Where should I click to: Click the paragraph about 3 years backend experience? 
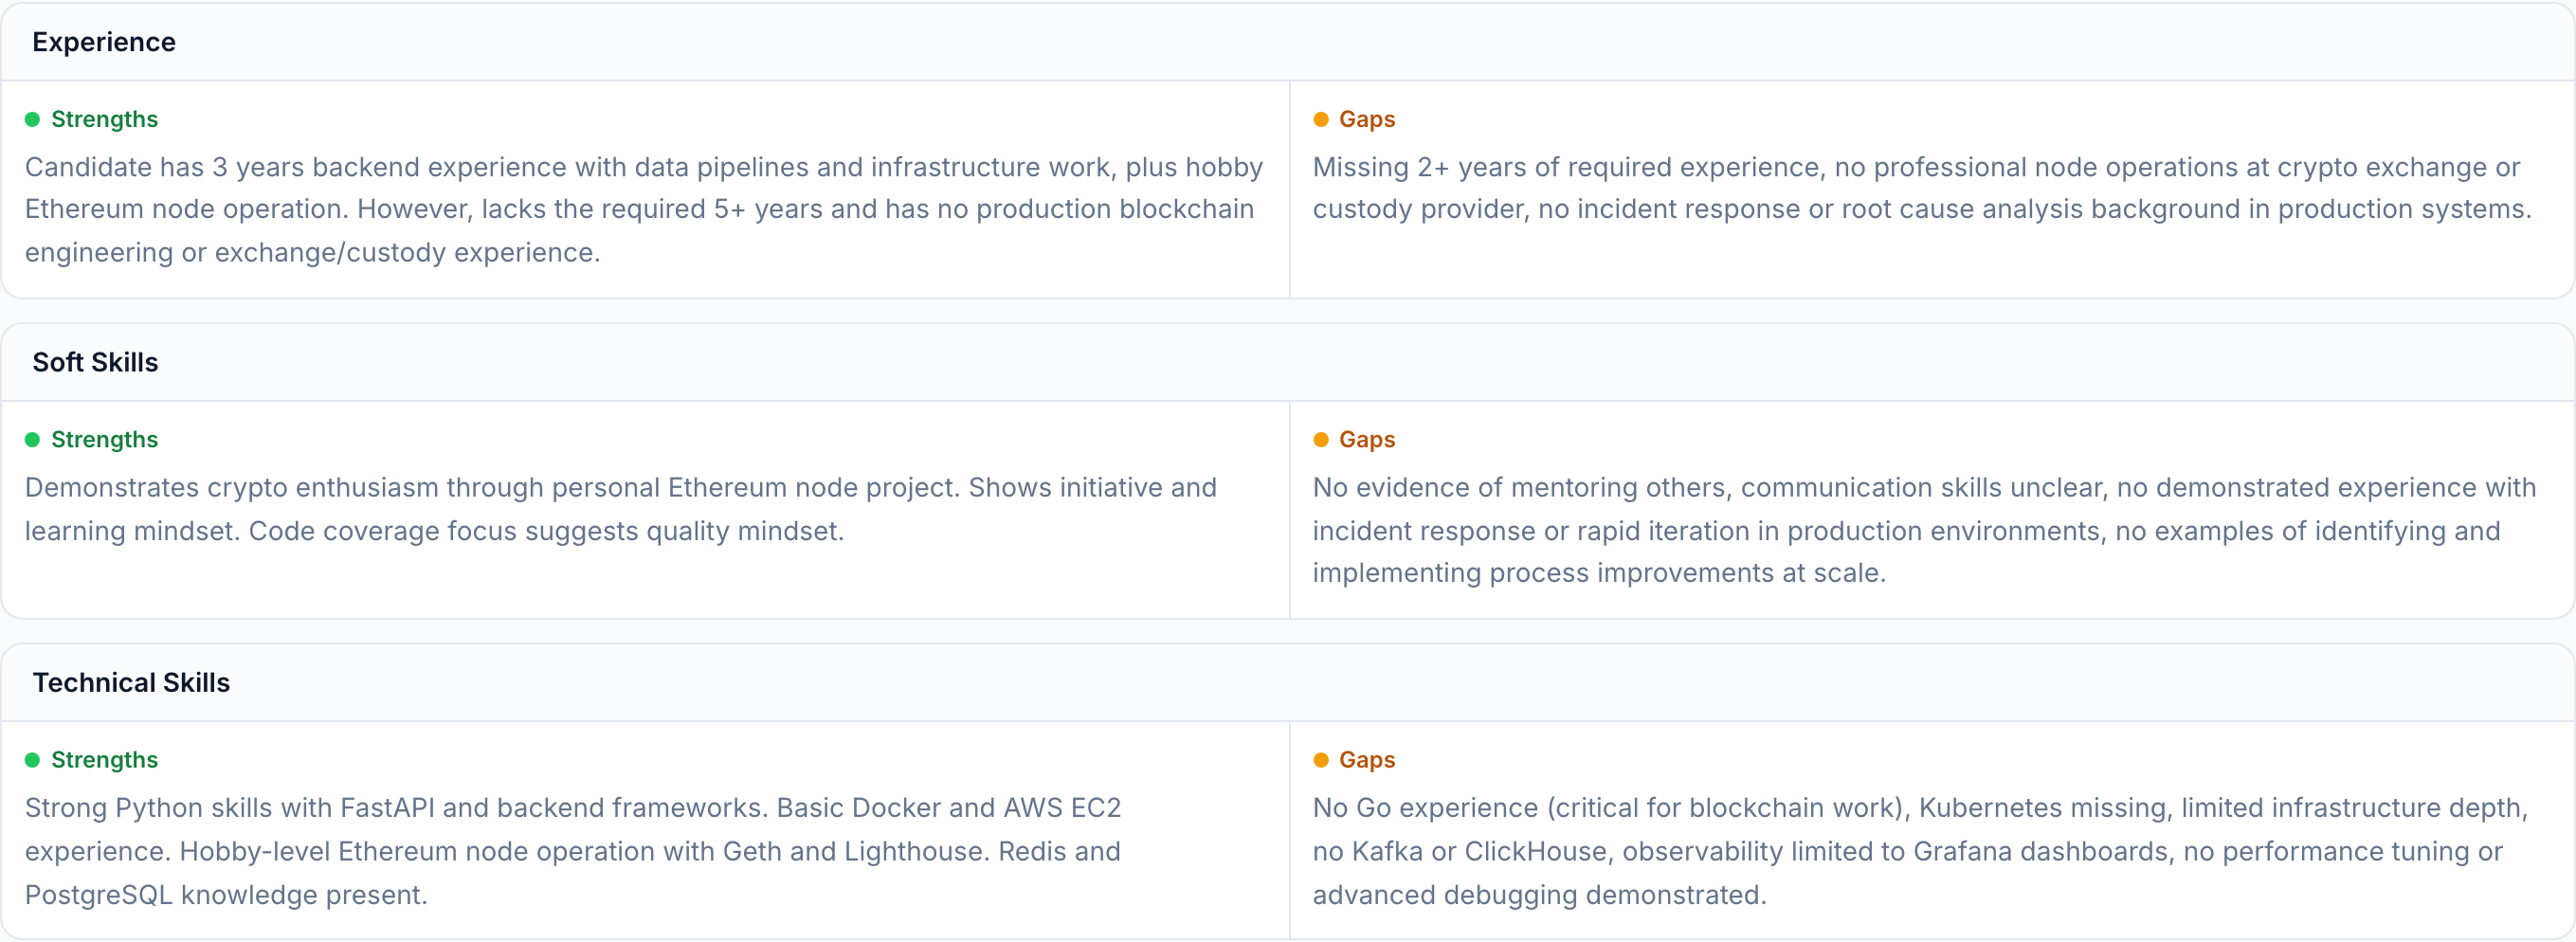(x=642, y=209)
